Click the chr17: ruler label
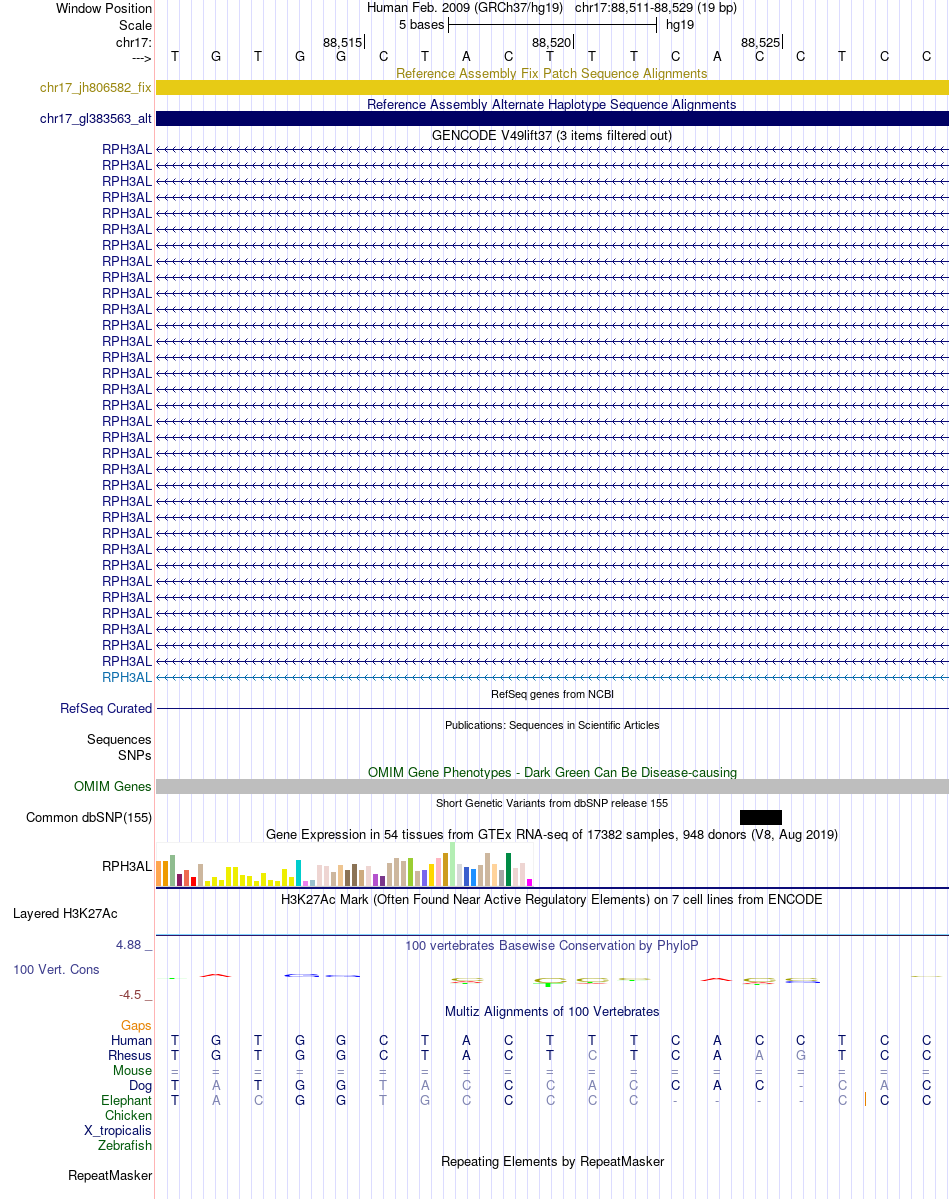950x1199 pixels. tap(134, 43)
